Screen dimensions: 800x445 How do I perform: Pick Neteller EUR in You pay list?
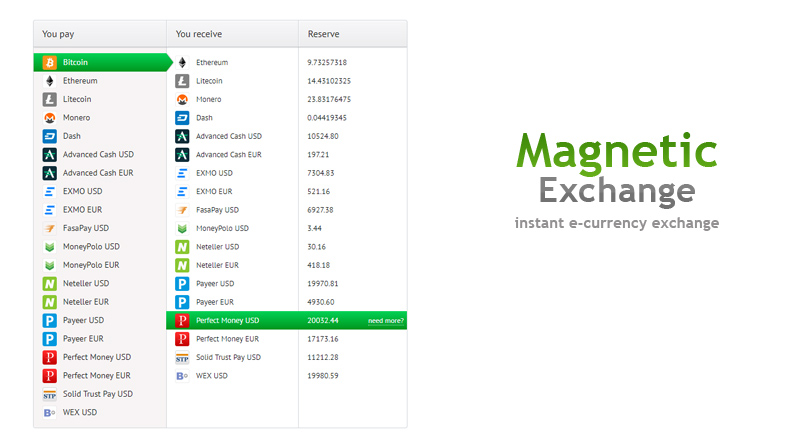[x=86, y=302]
